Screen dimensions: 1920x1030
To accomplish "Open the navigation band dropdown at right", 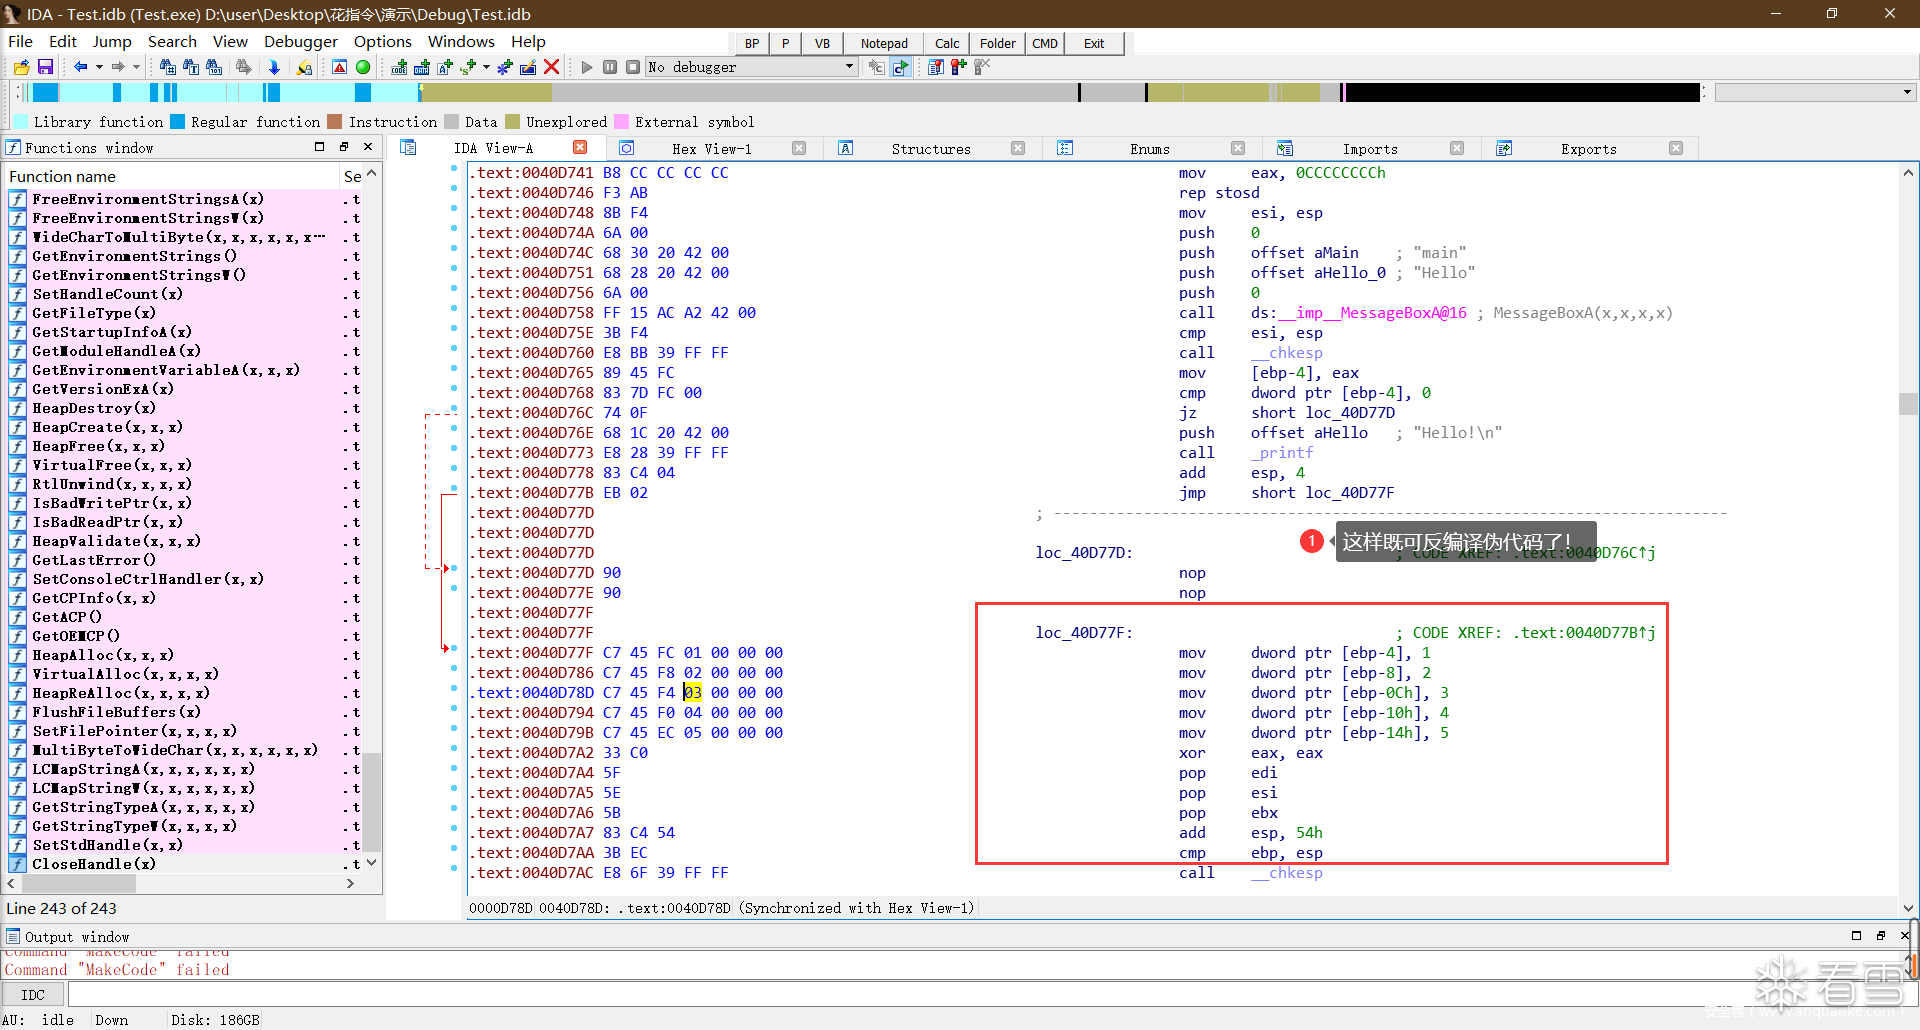I will (1906, 92).
